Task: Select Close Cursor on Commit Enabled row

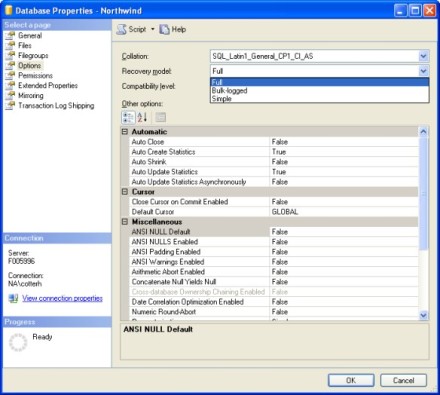Action: coord(274,202)
